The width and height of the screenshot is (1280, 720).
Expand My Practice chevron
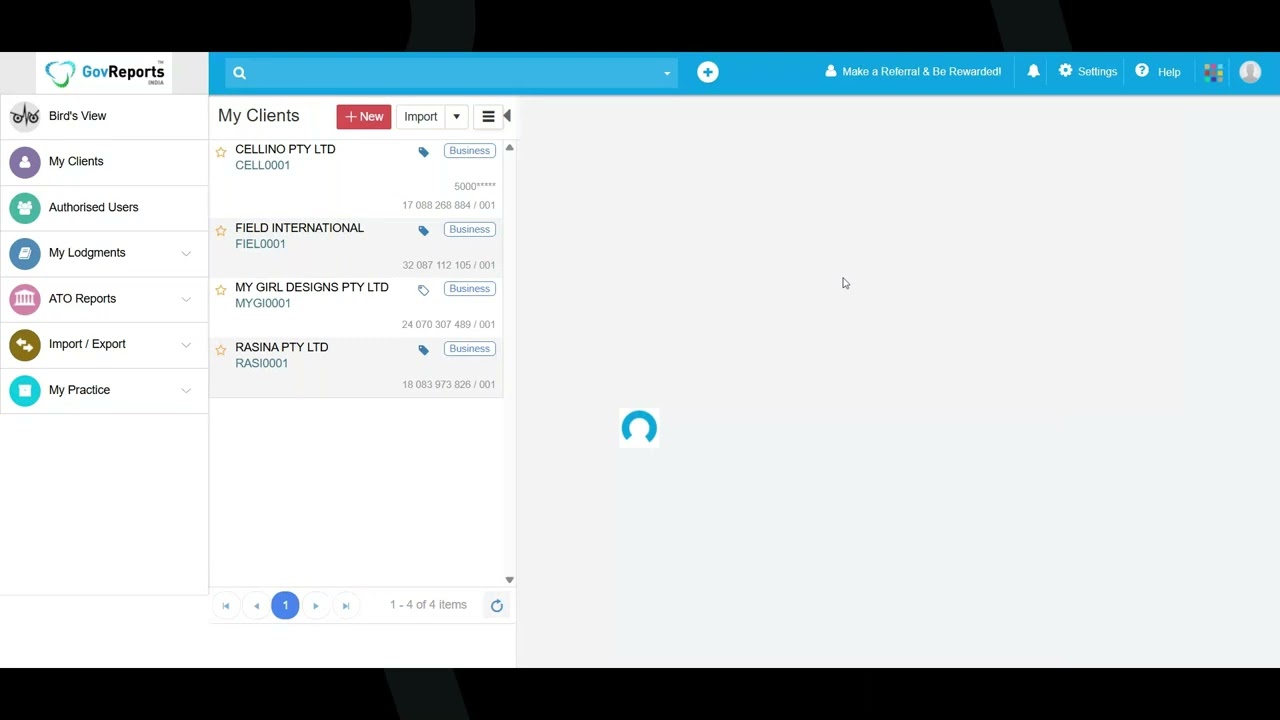(x=186, y=390)
